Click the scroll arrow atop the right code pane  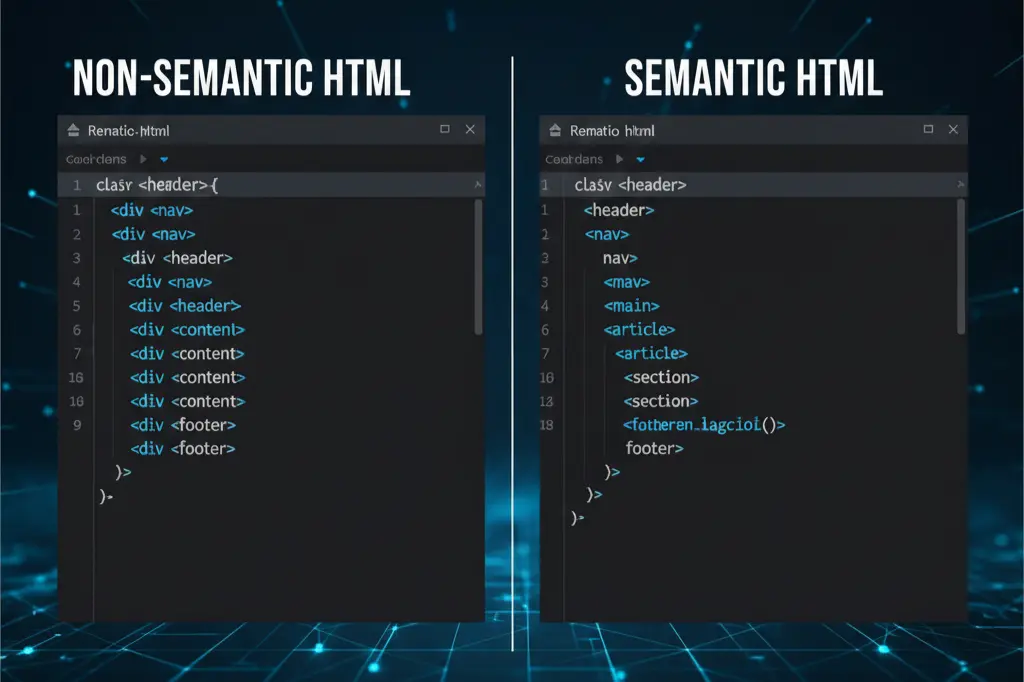tap(960, 185)
